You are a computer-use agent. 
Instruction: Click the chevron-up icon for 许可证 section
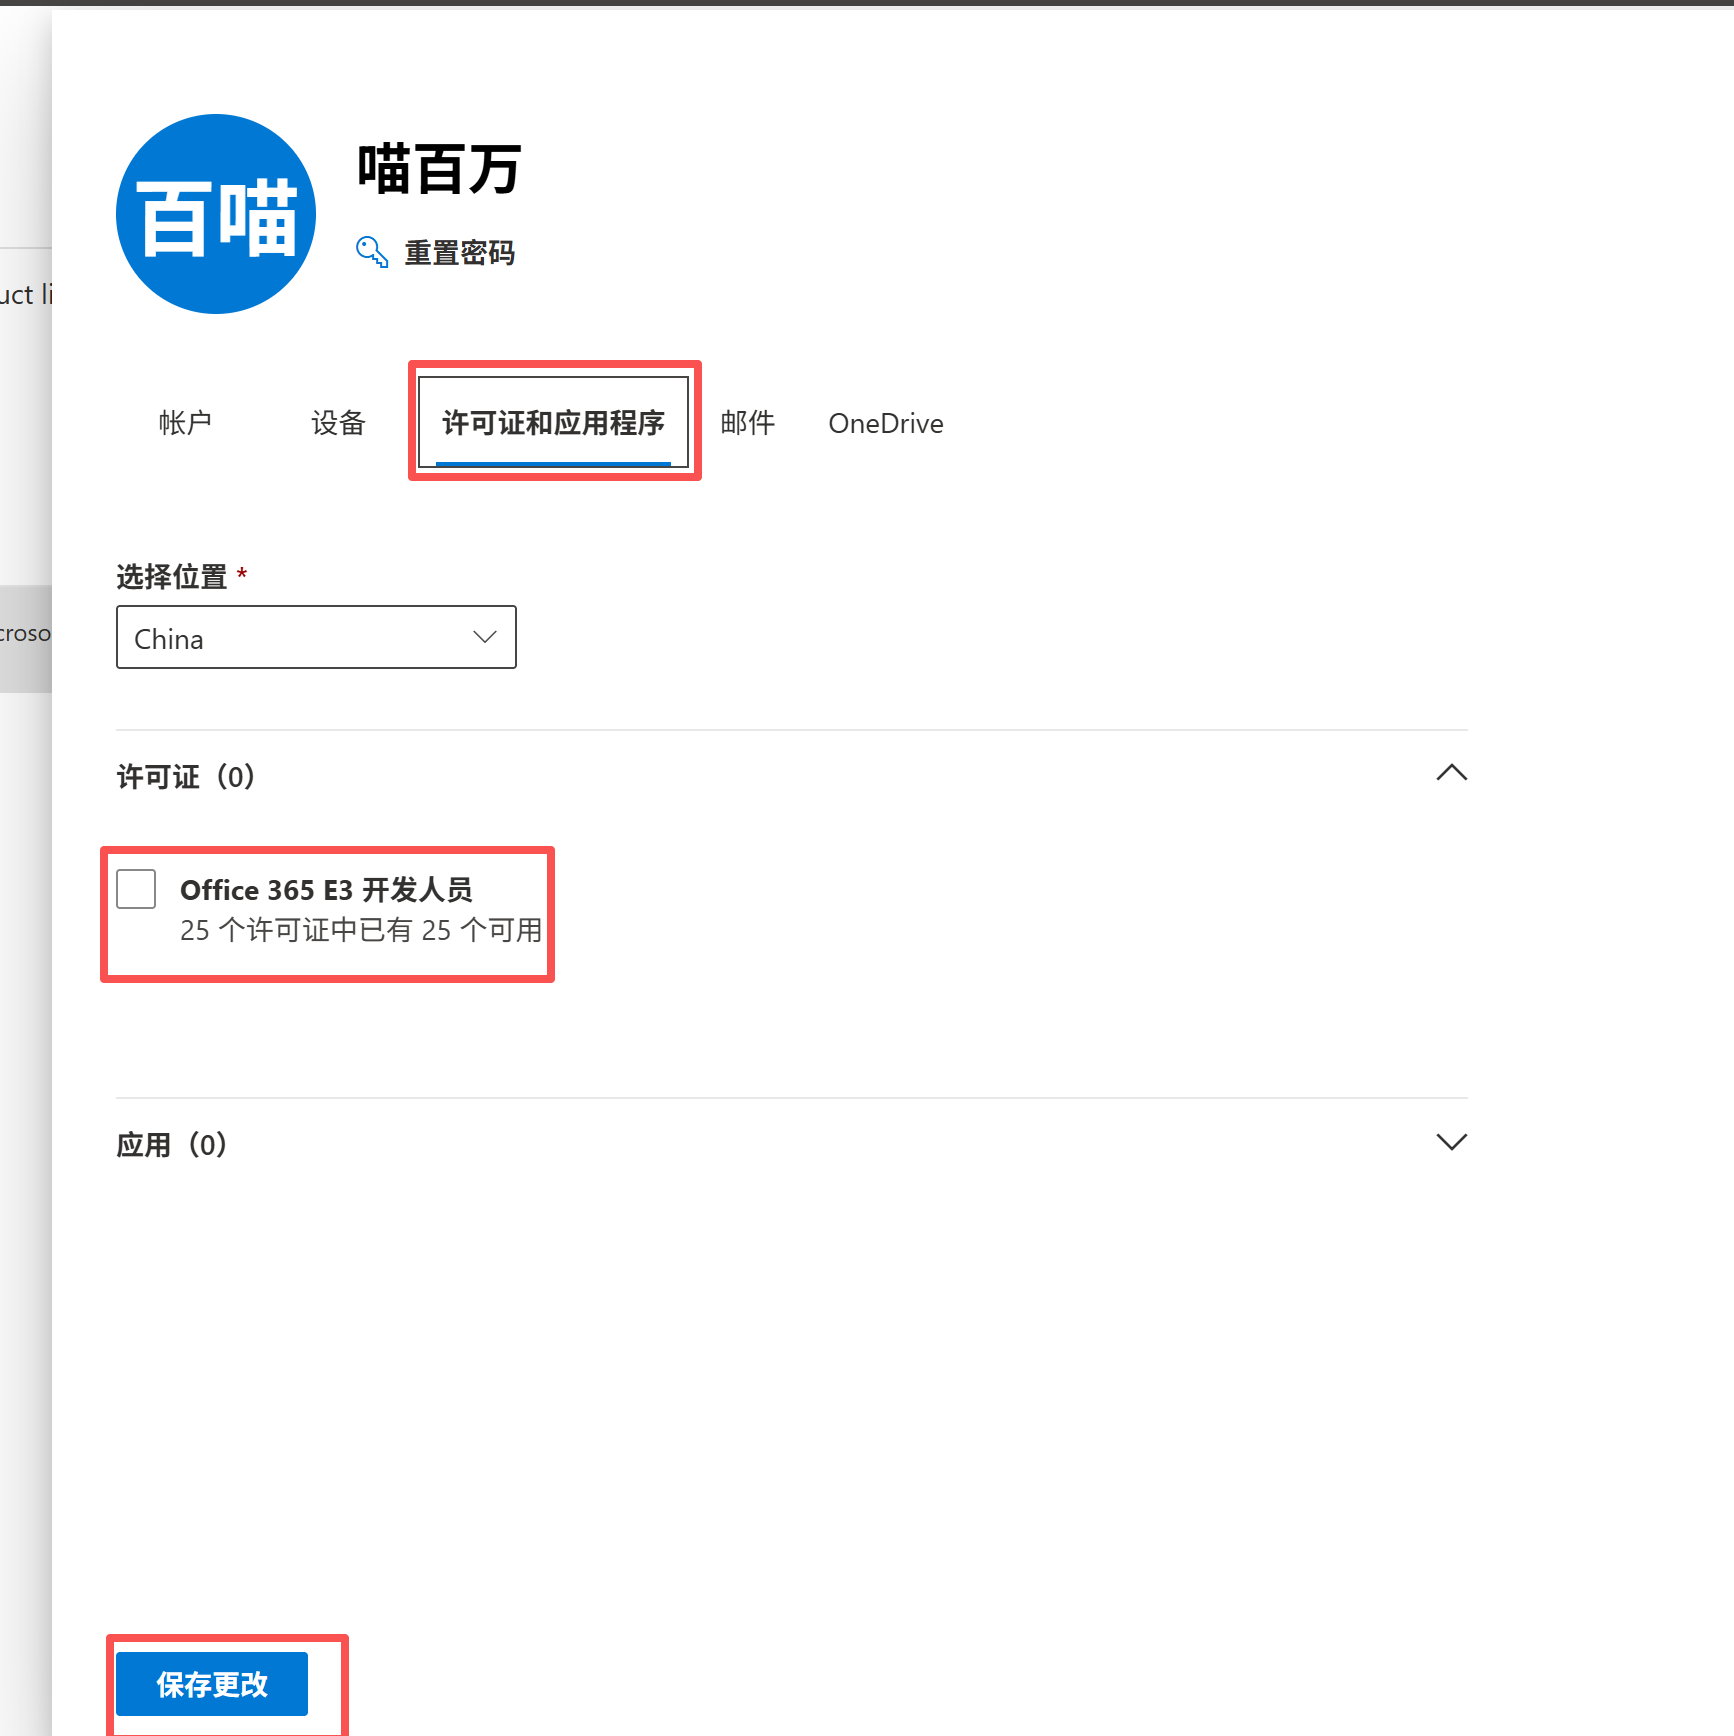point(1452,773)
